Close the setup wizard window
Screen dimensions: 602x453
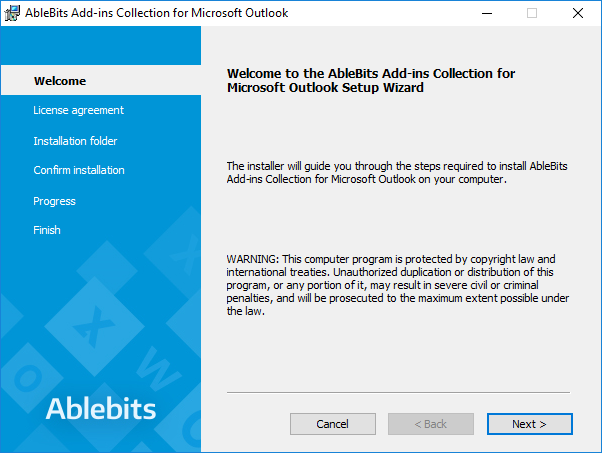point(578,13)
